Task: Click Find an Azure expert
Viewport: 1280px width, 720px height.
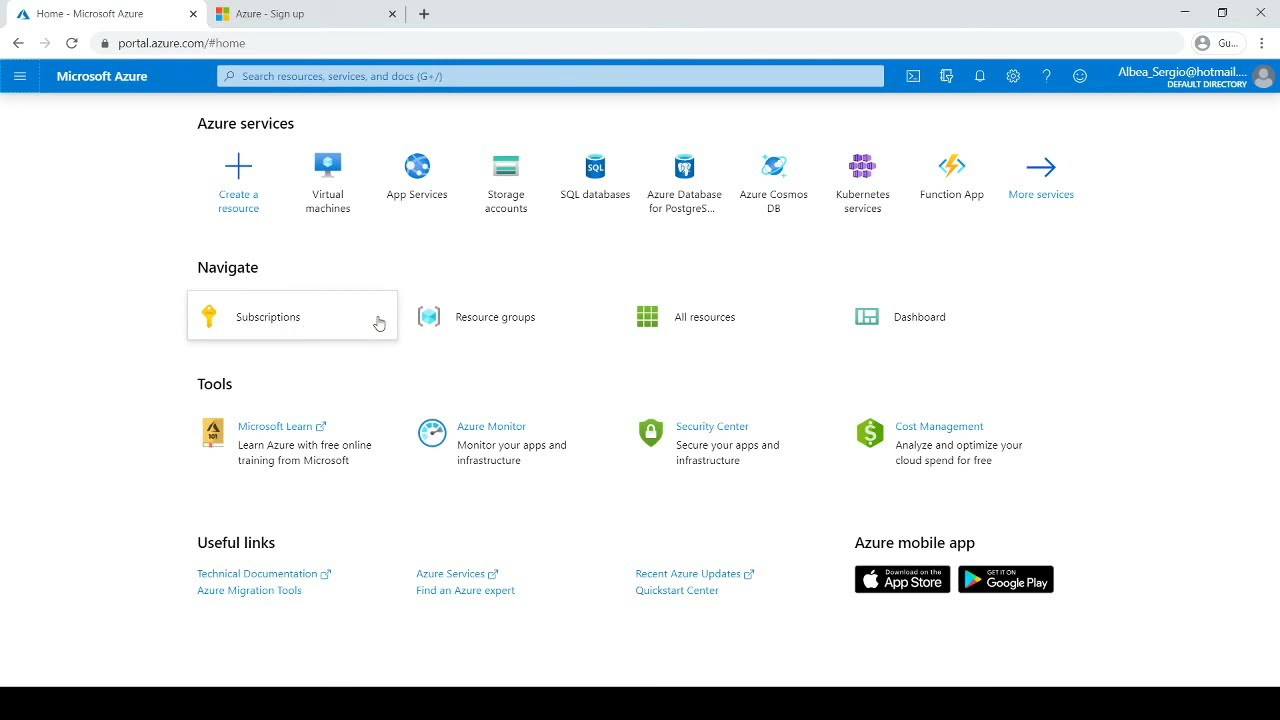Action: coord(465,590)
